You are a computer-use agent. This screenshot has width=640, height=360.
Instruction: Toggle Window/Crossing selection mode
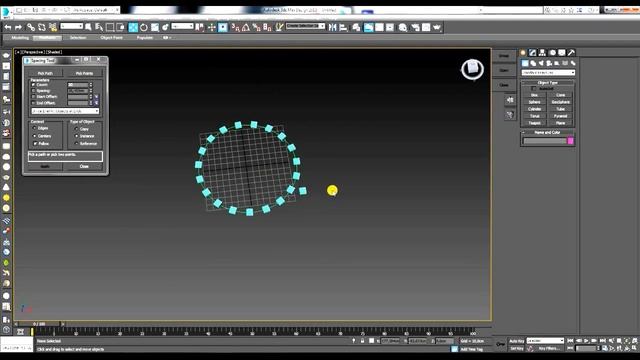(121, 27)
